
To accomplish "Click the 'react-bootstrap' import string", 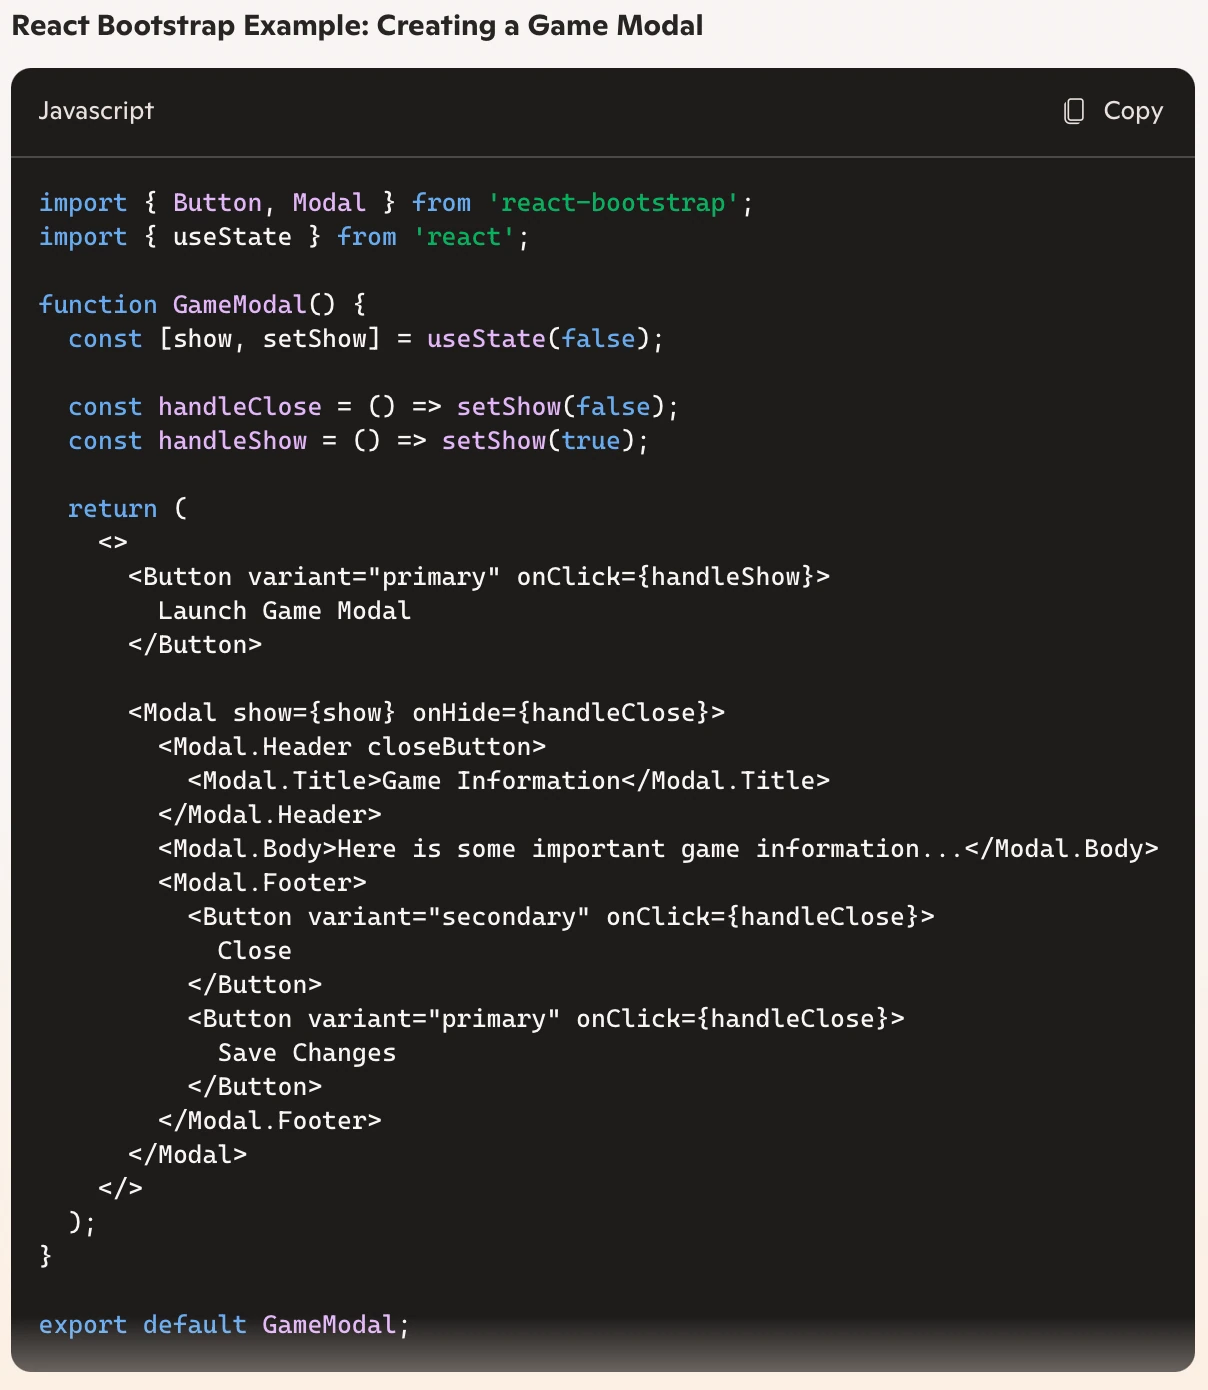I will (x=613, y=203).
